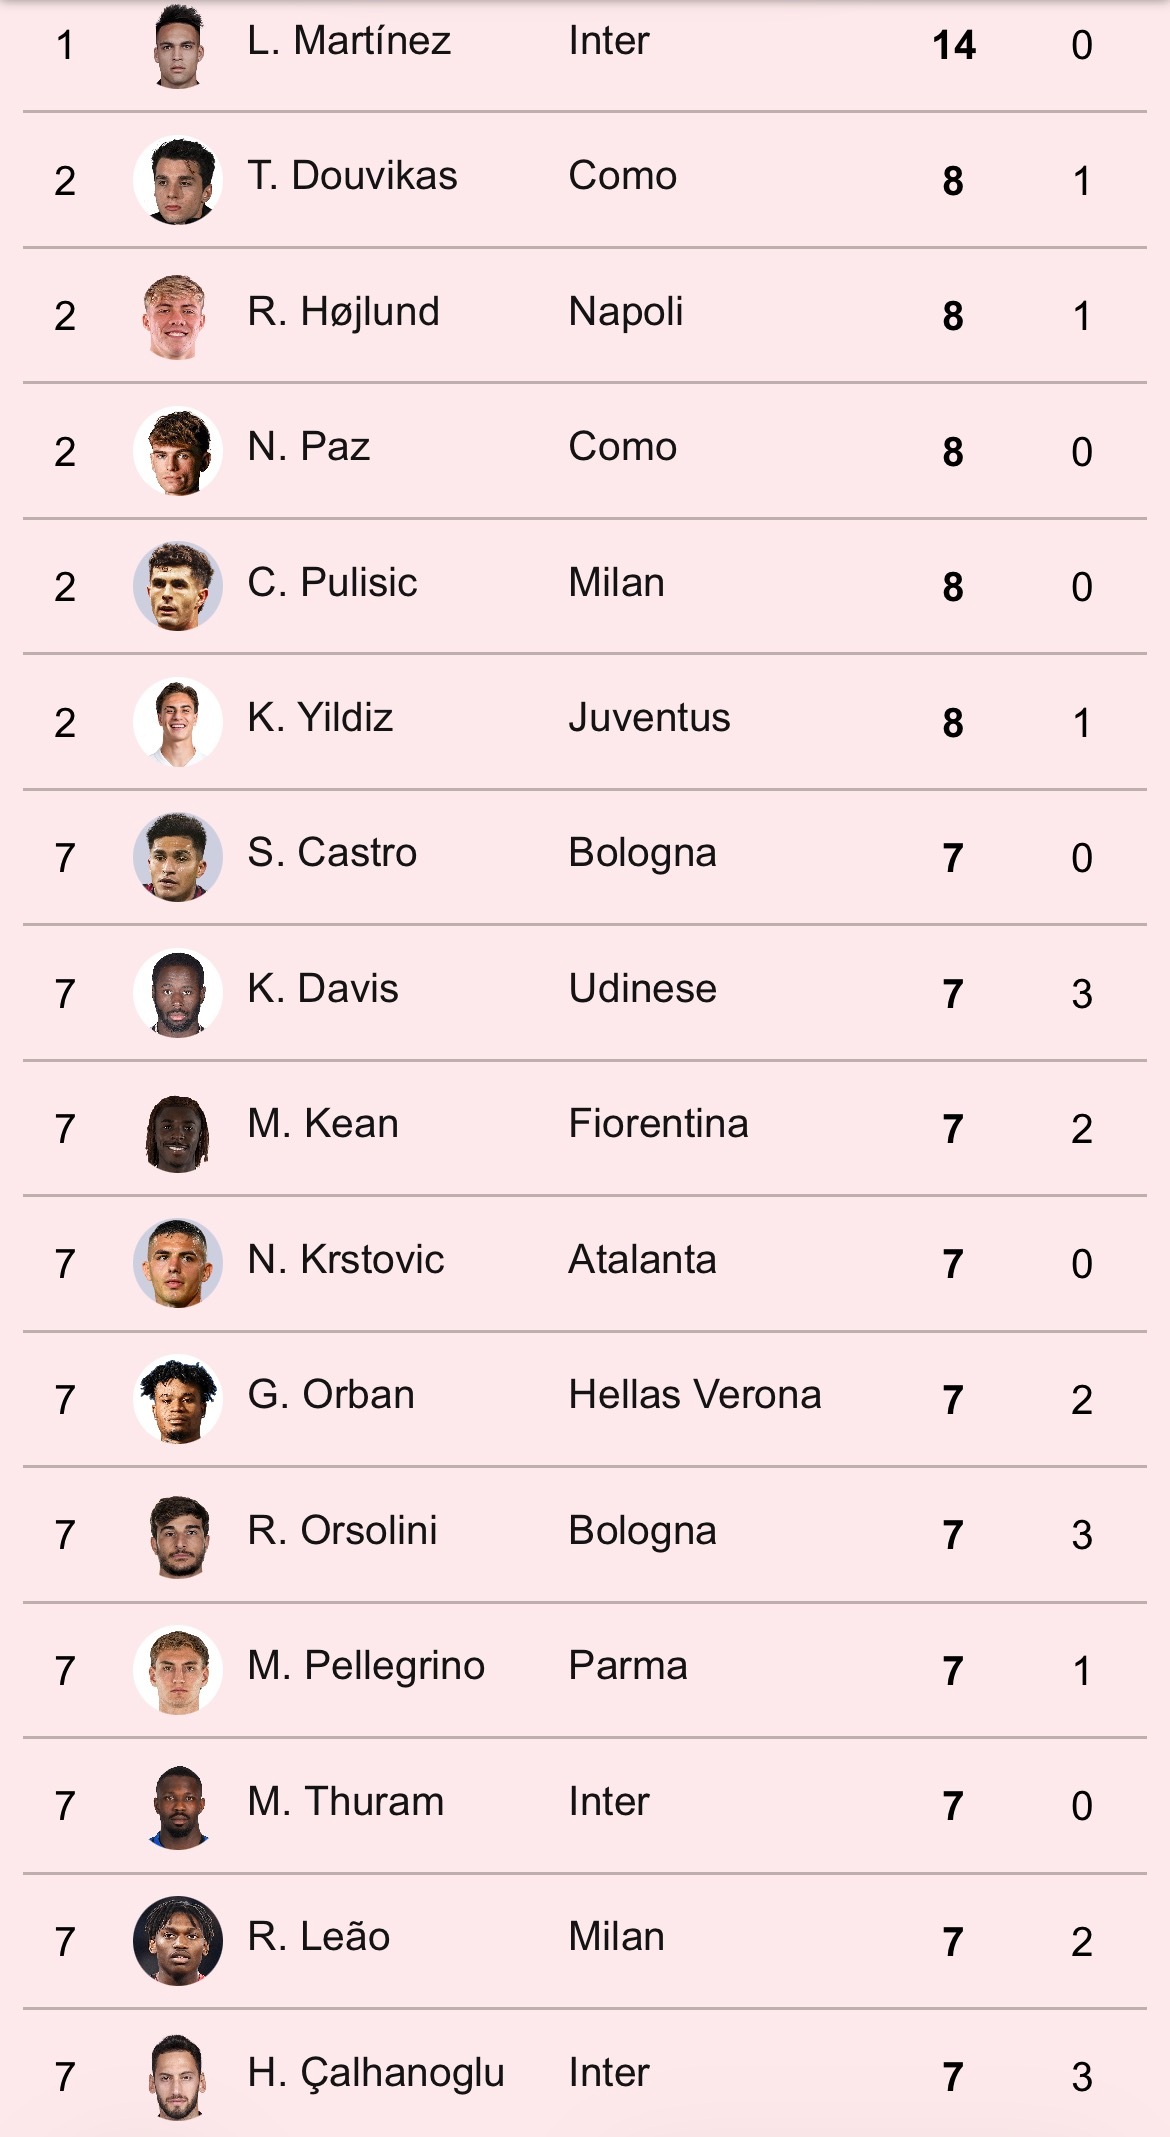
Task: Click R. Leão's player photo
Action: point(178,1941)
